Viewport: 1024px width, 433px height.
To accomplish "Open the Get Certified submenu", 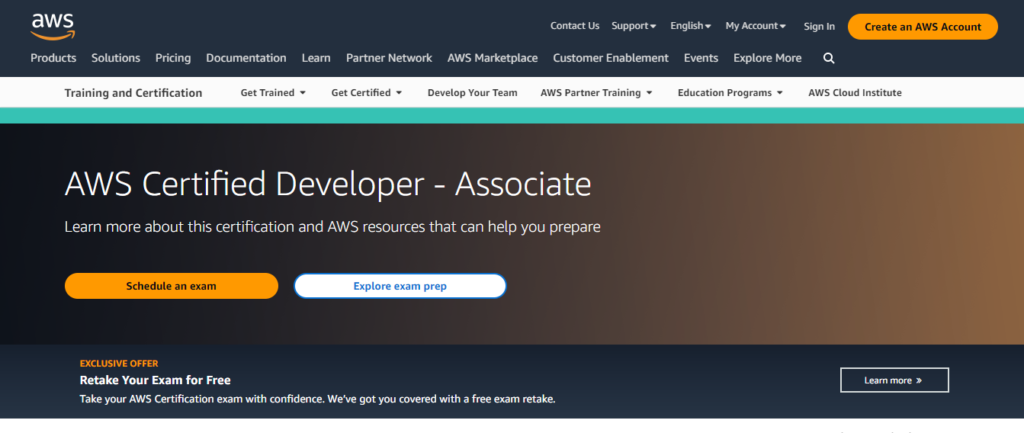I will (366, 93).
